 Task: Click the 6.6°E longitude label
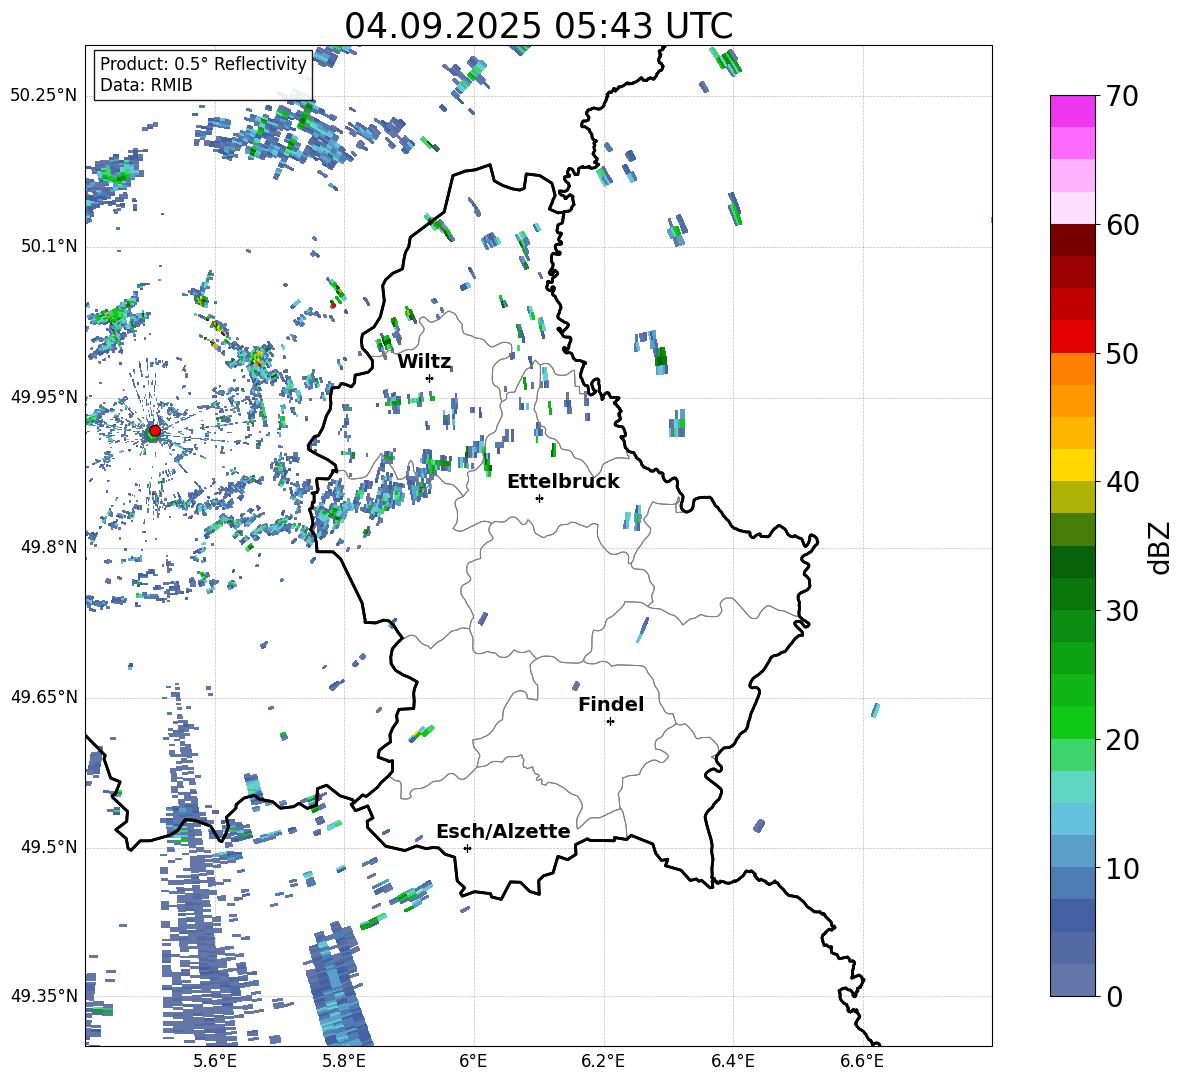(862, 1062)
